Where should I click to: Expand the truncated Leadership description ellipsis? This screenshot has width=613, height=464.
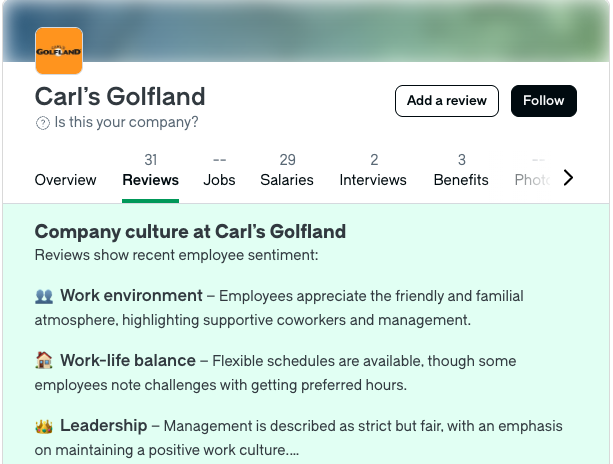[292, 451]
